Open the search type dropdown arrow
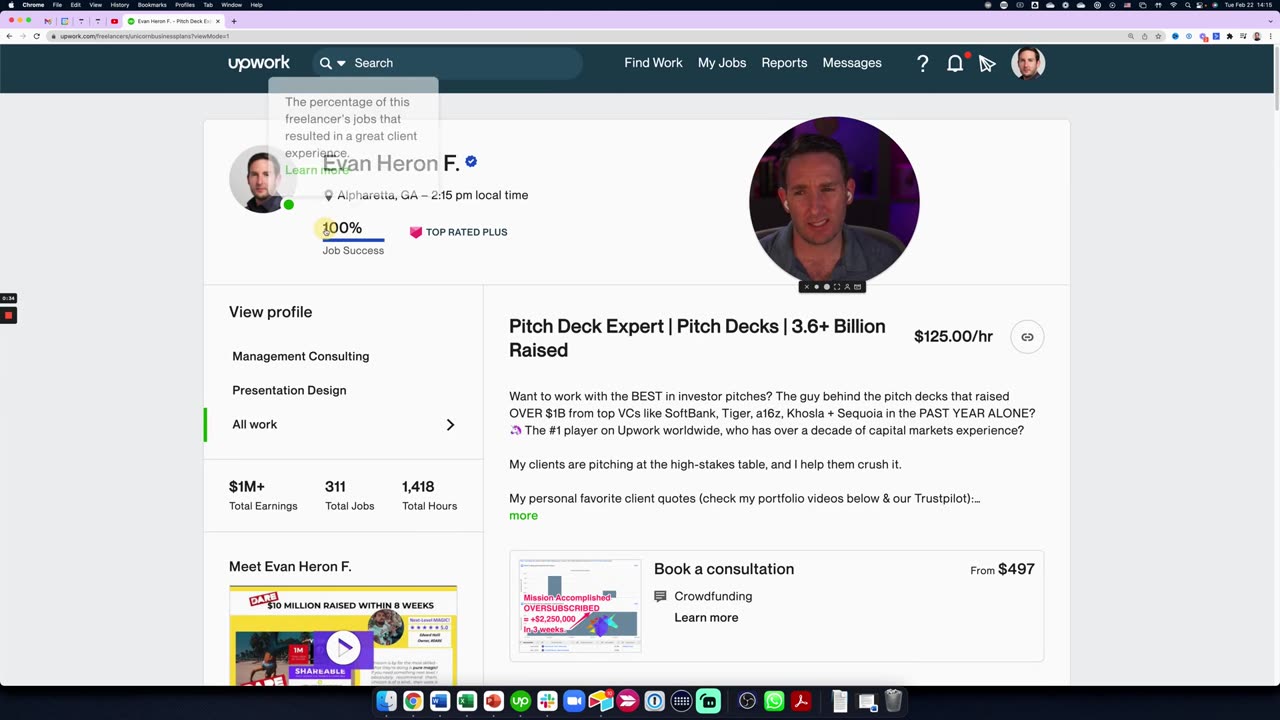 (x=341, y=63)
